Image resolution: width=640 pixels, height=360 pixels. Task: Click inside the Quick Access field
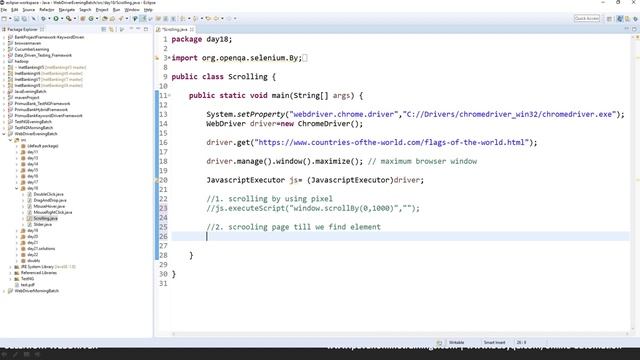pos(587,18)
